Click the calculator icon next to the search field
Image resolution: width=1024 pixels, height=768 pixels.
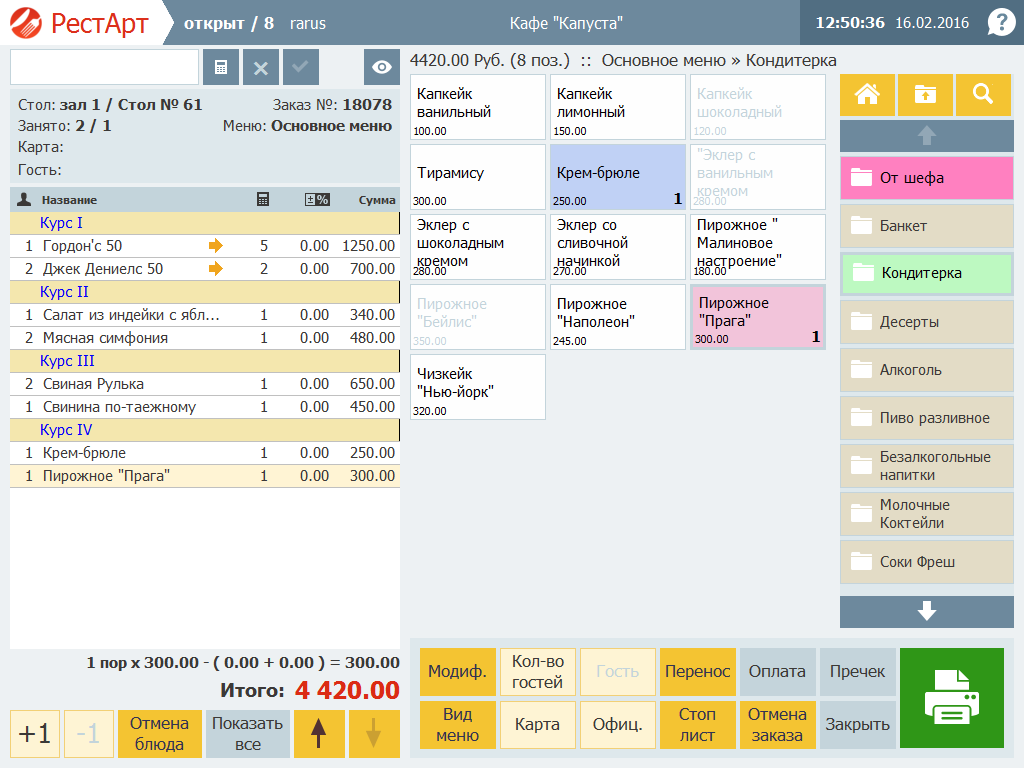[x=221, y=67]
